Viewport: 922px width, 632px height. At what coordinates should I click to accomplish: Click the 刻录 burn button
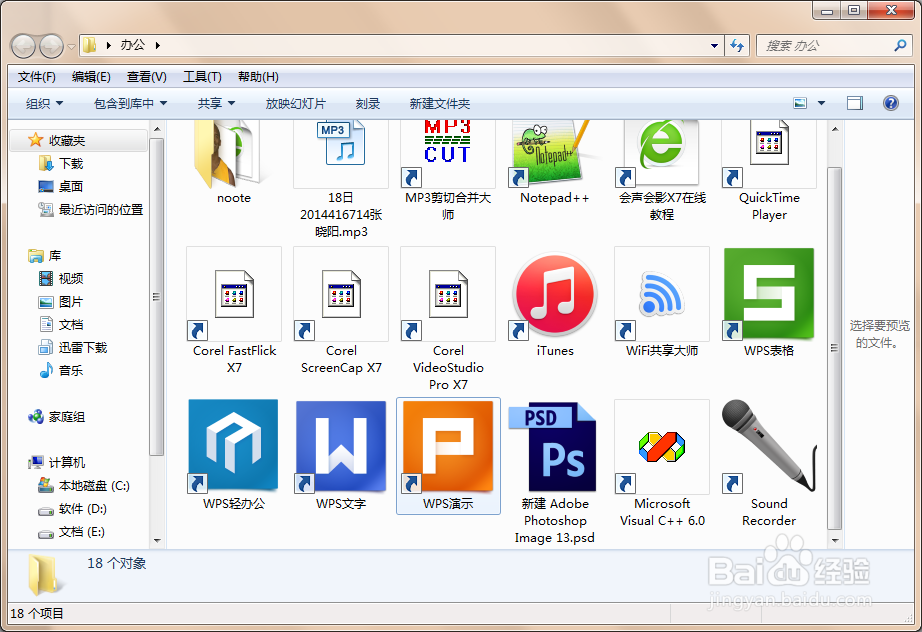coord(368,103)
